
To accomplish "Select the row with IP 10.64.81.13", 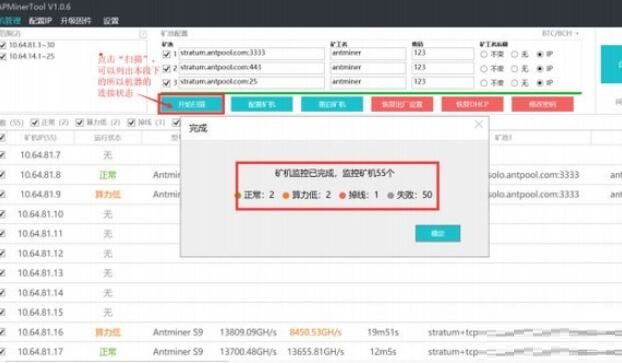I will 3,273.
